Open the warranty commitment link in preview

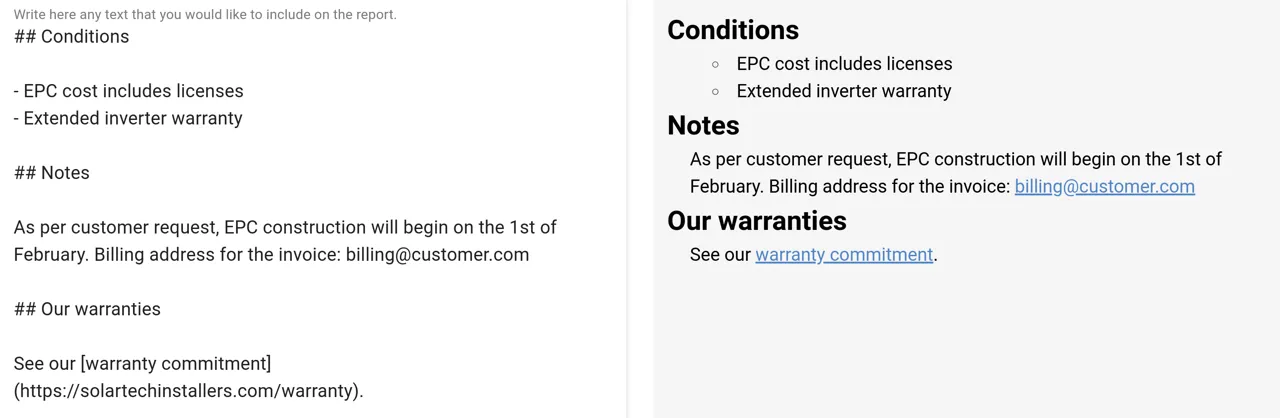tap(844, 254)
